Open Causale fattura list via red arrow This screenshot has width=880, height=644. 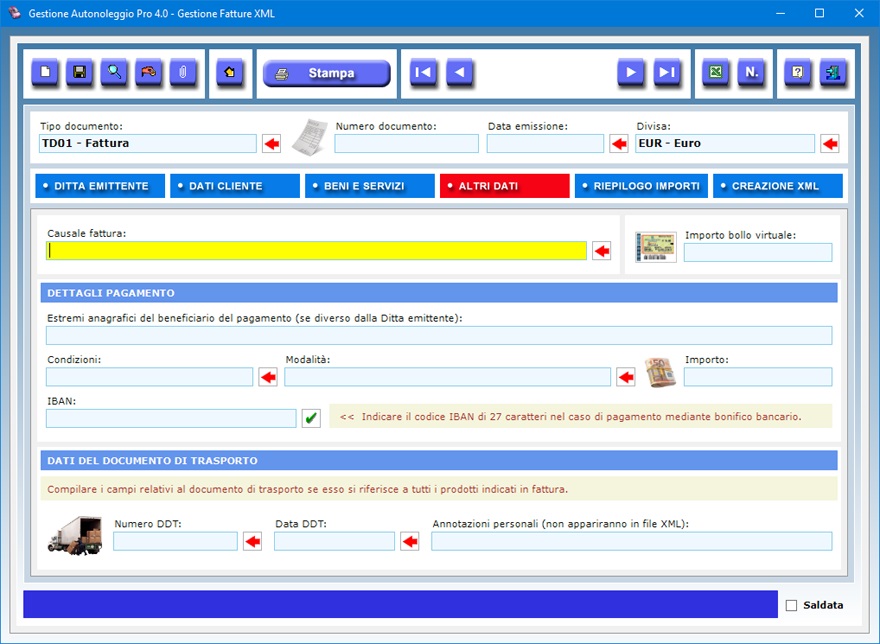click(602, 251)
